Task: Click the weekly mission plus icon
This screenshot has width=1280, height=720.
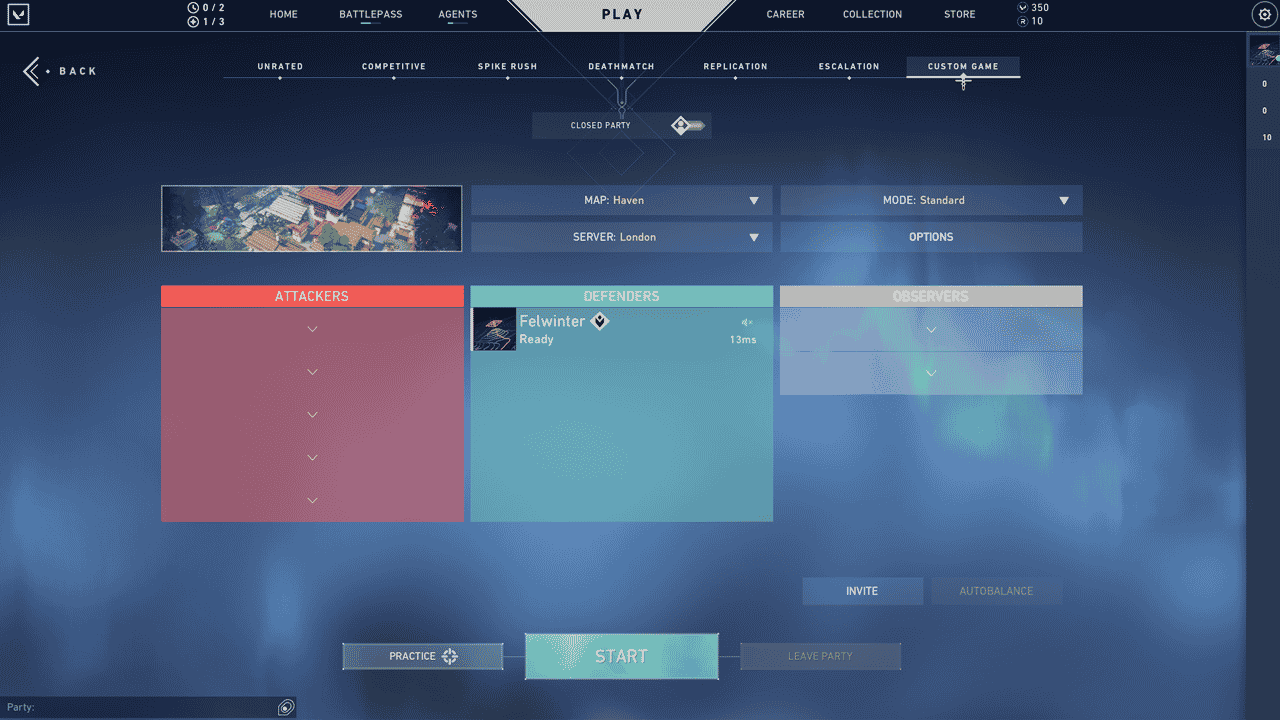Action: (193, 22)
